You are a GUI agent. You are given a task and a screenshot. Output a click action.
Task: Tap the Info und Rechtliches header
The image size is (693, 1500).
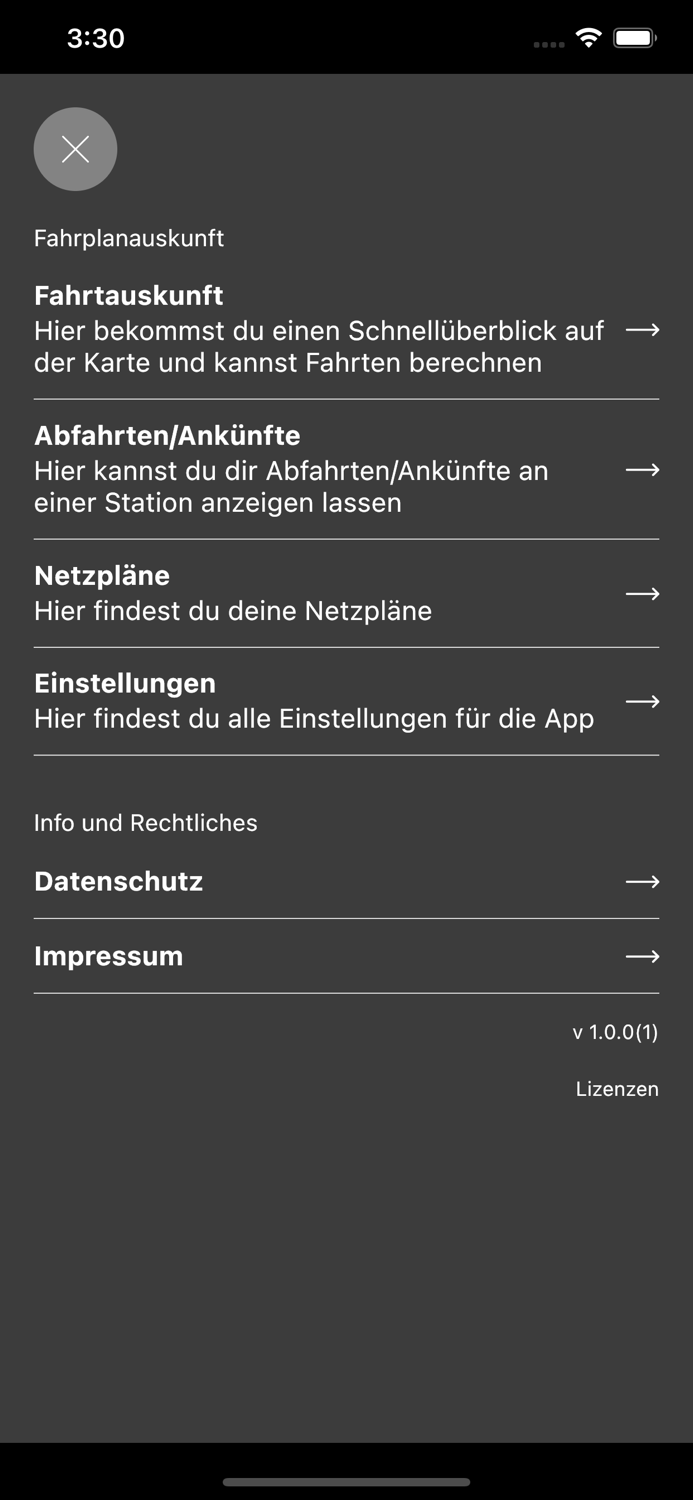tap(146, 822)
